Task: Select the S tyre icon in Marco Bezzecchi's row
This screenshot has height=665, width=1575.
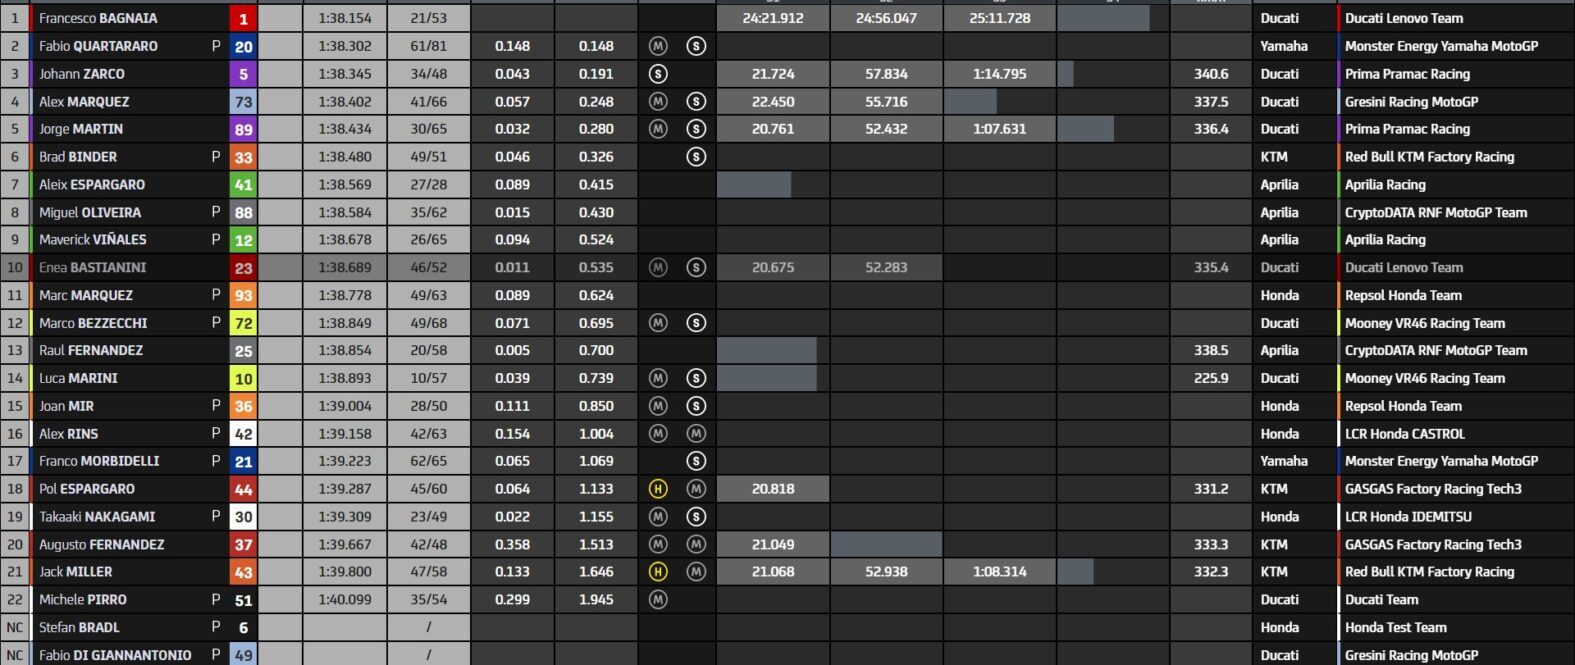Action: click(696, 323)
